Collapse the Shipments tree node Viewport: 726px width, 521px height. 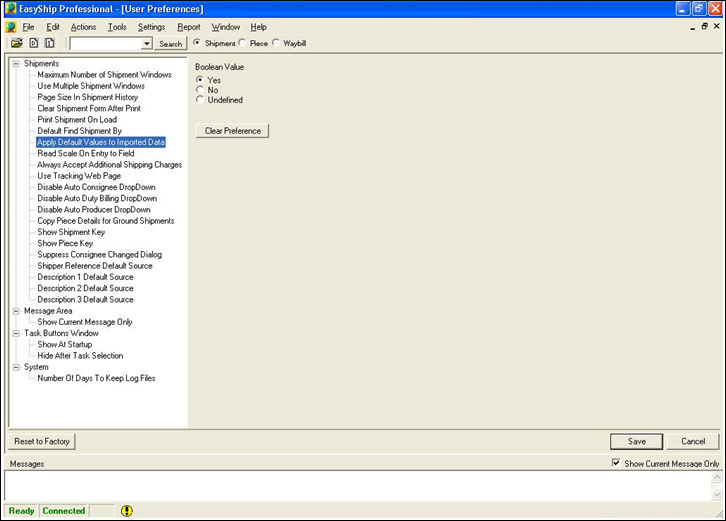[x=16, y=63]
